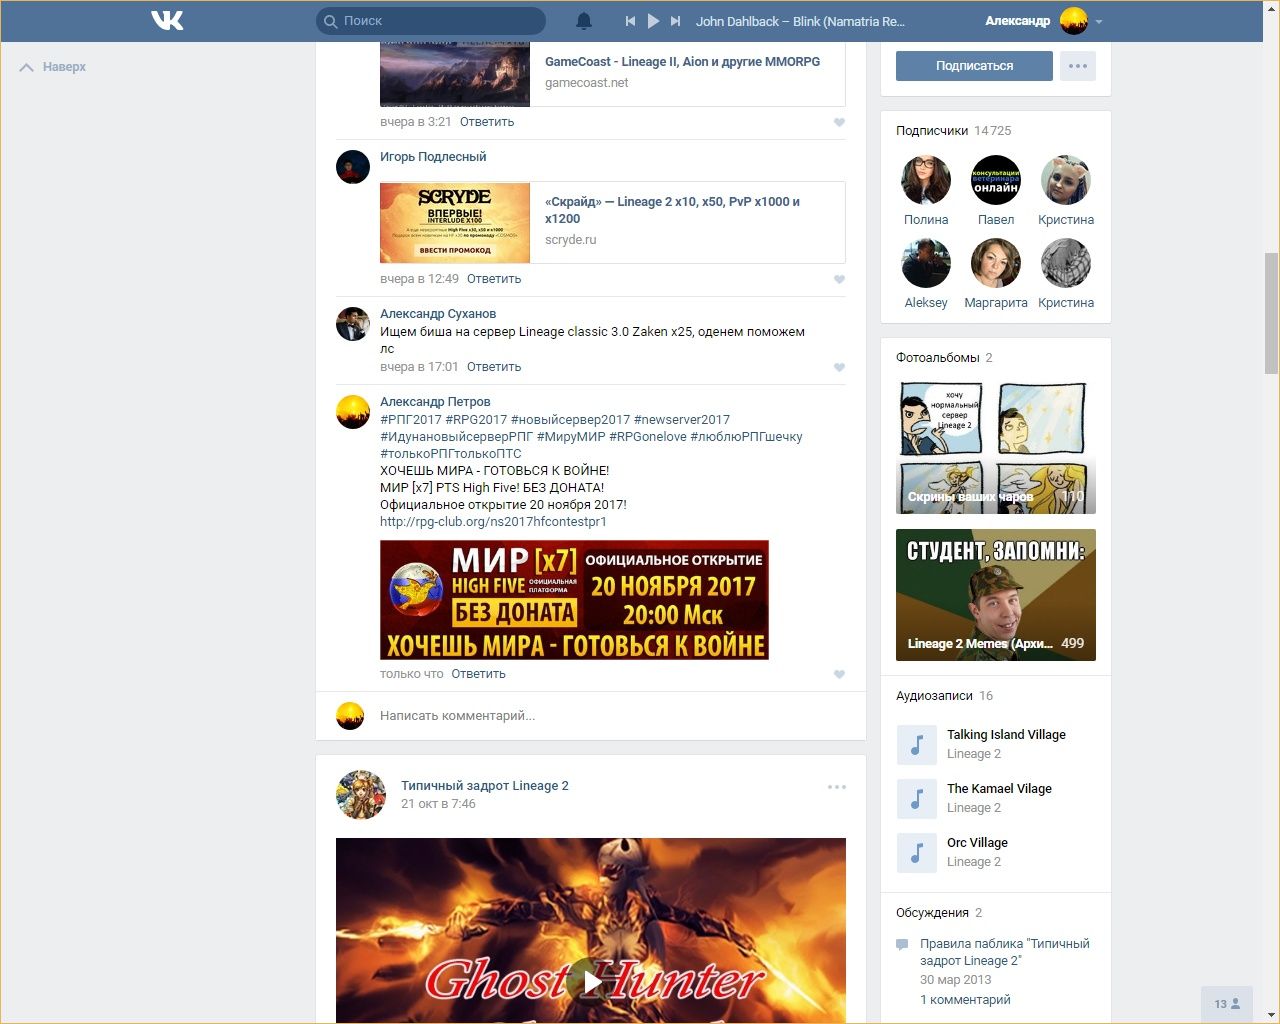Open the Подписчики list header
This screenshot has height=1024, width=1280.
click(x=954, y=131)
